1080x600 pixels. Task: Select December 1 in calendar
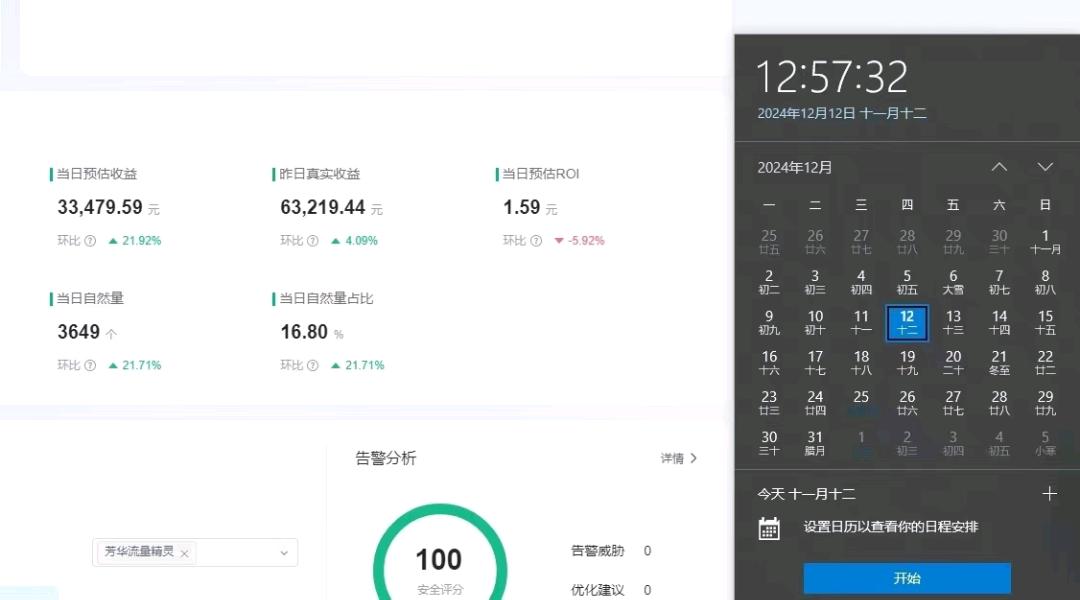(1045, 242)
